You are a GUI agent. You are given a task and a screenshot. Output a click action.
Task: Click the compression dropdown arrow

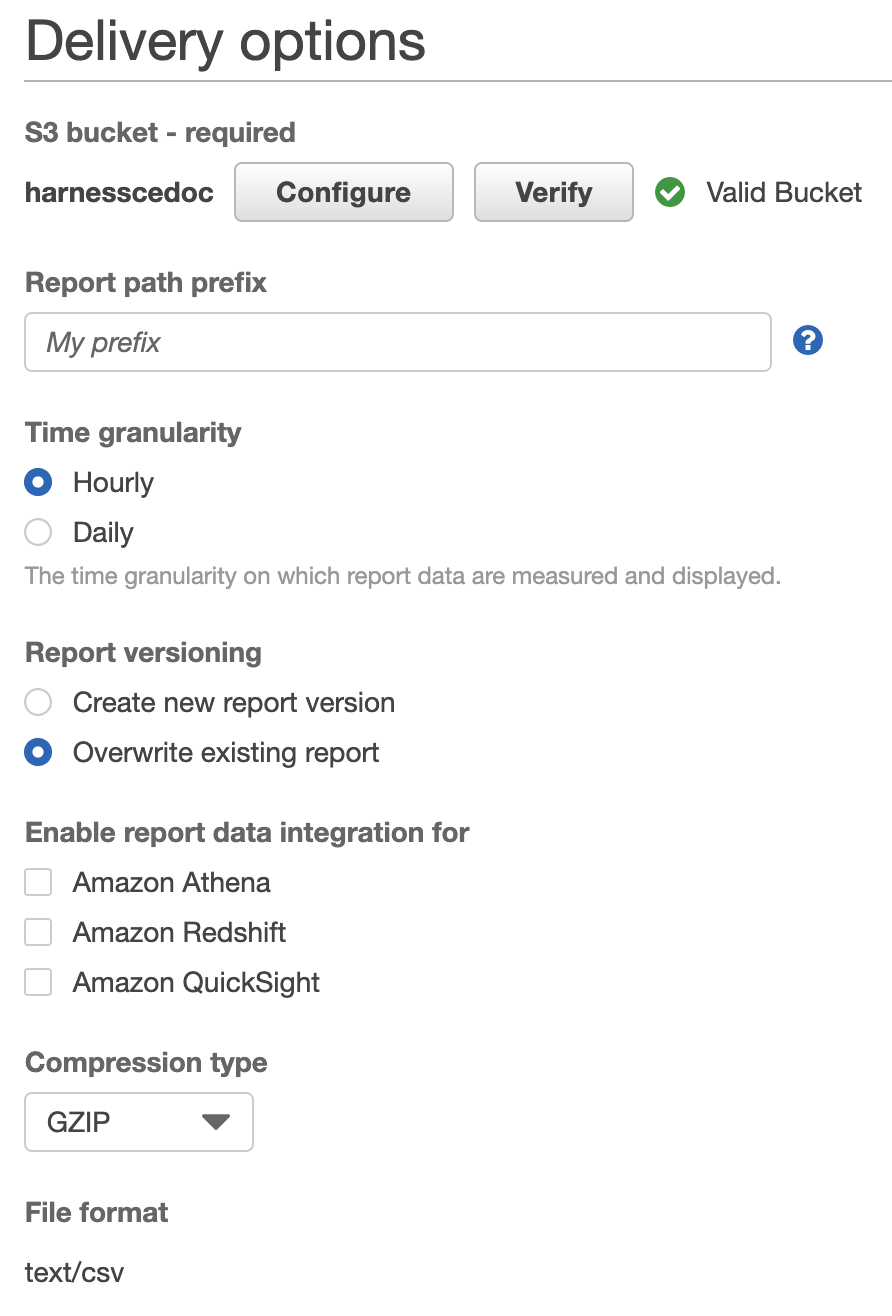tap(216, 1122)
